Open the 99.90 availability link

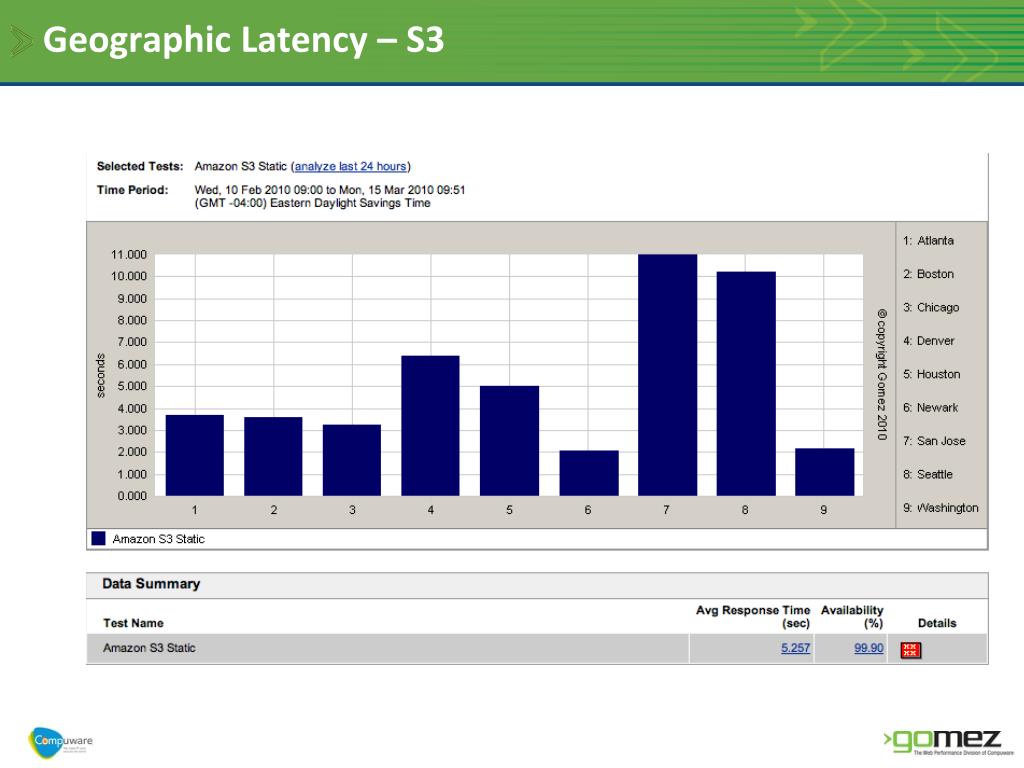point(869,648)
